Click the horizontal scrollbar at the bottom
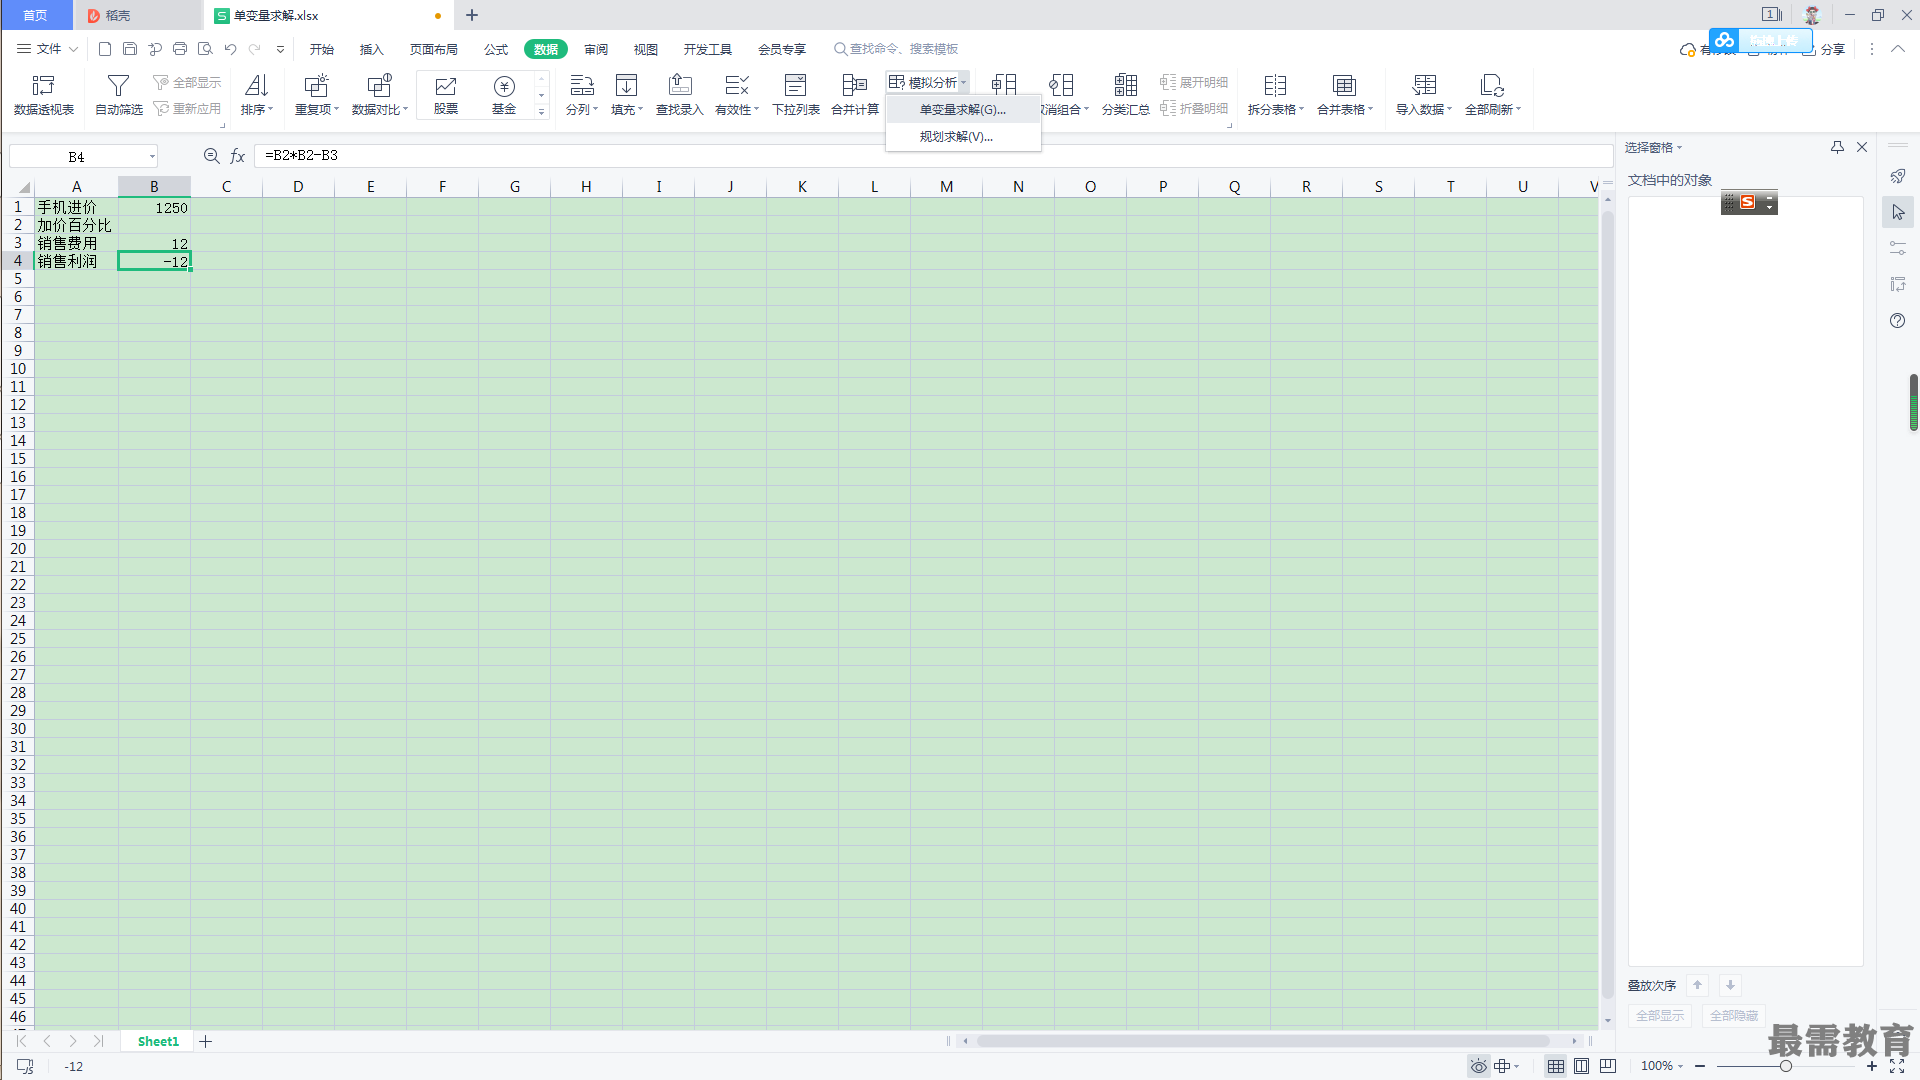Viewport: 1920px width, 1080px height. coord(1264,1041)
